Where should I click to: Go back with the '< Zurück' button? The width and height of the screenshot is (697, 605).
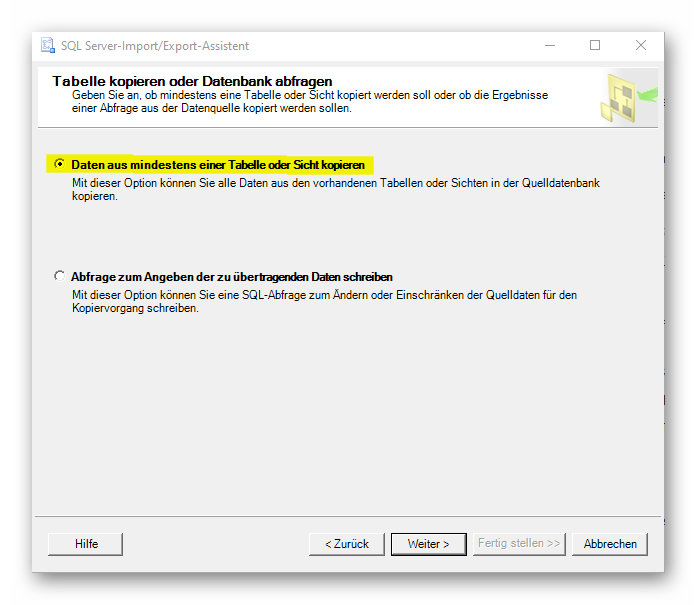[346, 544]
